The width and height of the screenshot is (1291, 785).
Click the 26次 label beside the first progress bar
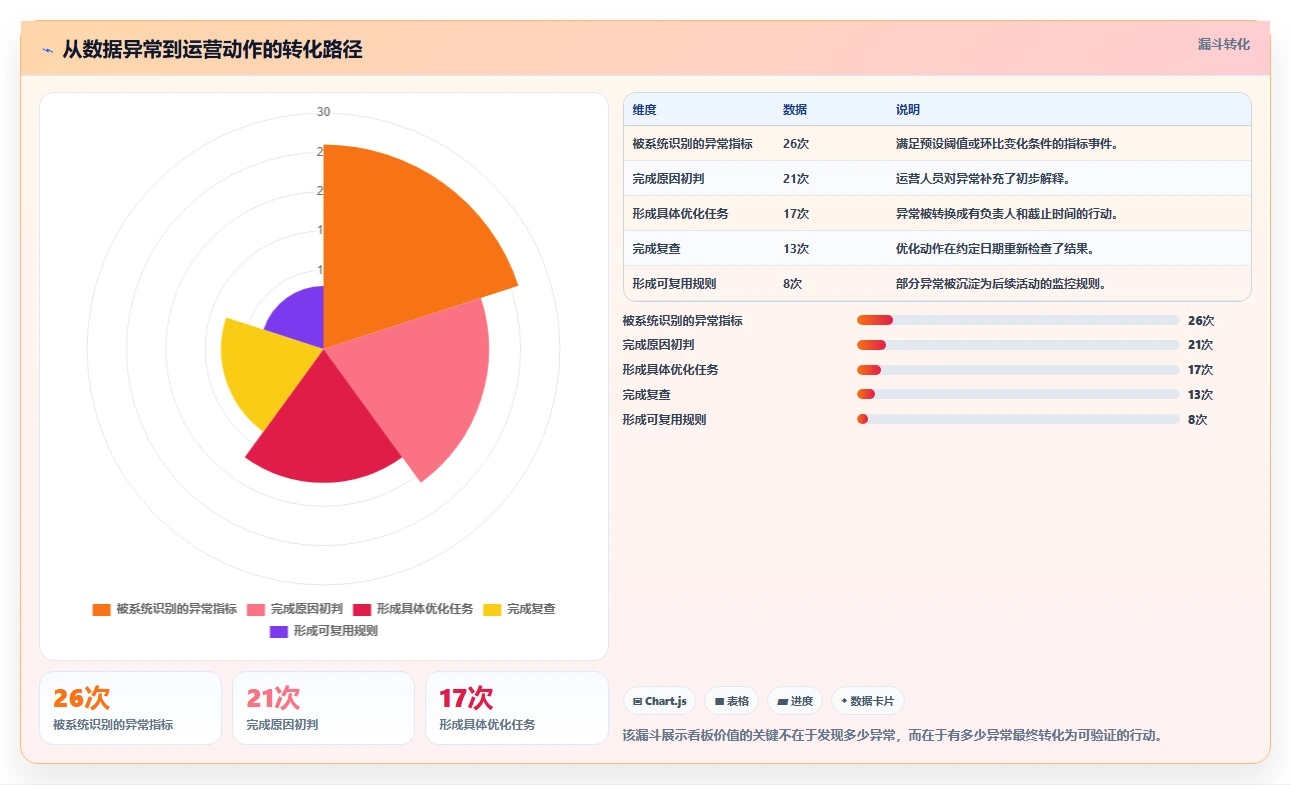coord(1201,321)
